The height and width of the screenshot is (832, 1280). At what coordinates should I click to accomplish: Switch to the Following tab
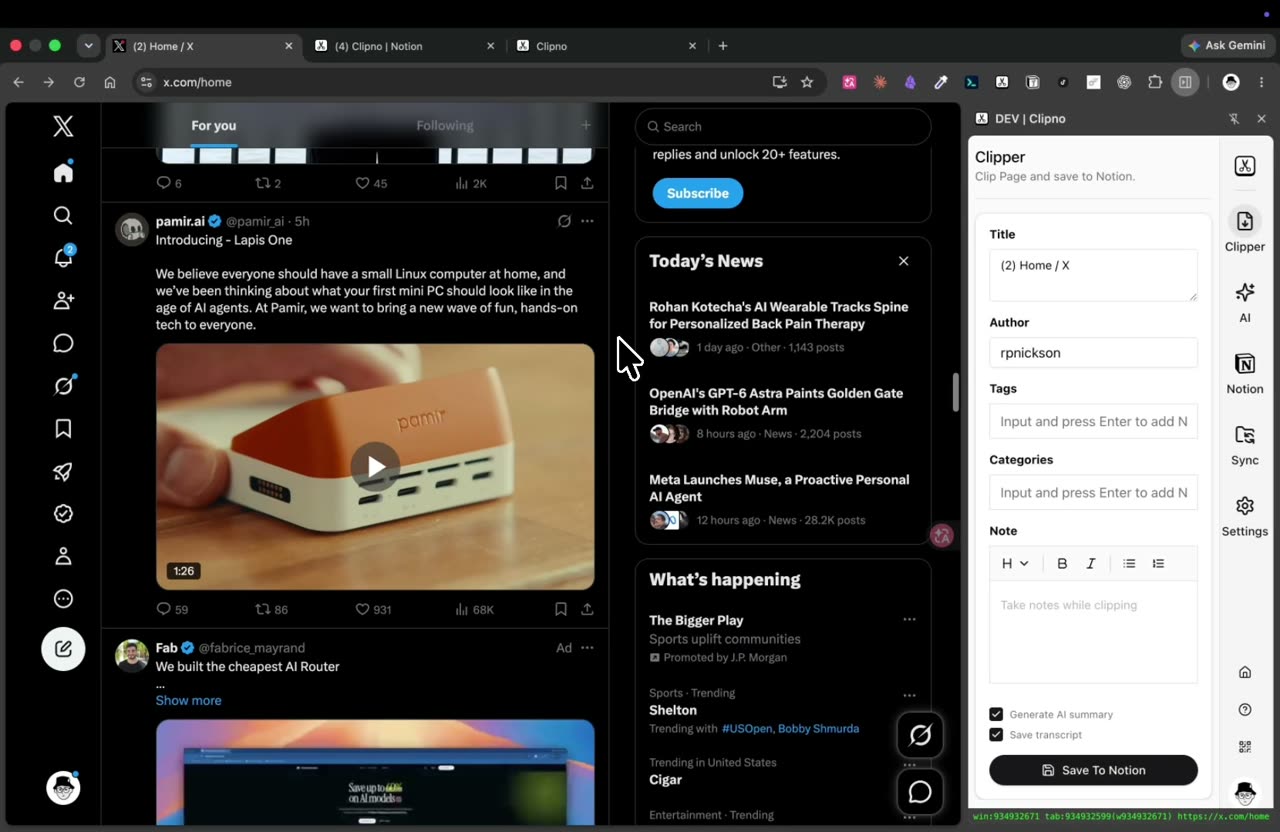coord(445,126)
